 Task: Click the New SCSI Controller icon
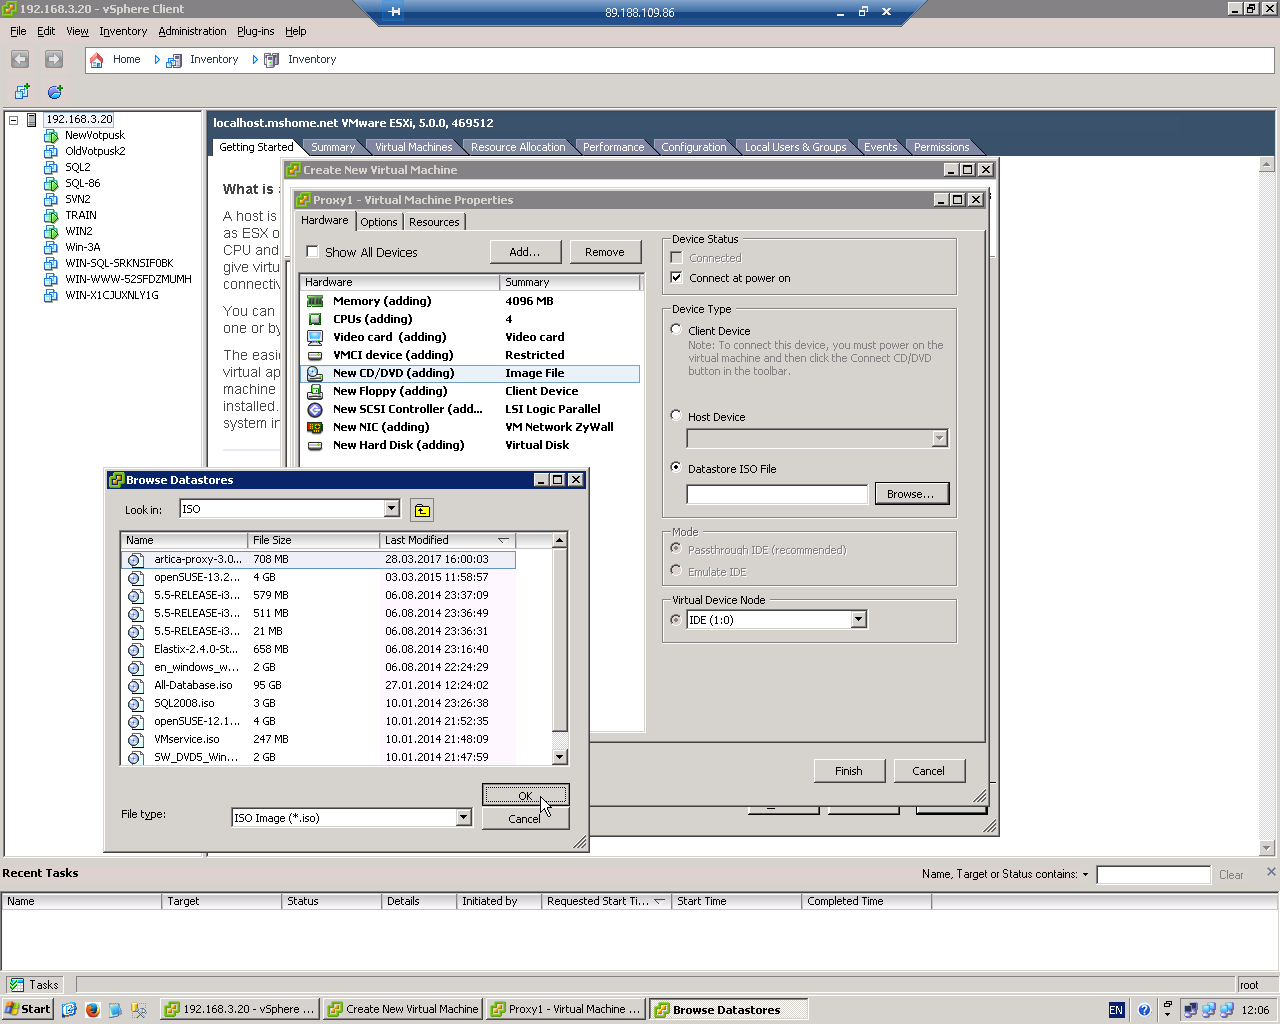(315, 409)
